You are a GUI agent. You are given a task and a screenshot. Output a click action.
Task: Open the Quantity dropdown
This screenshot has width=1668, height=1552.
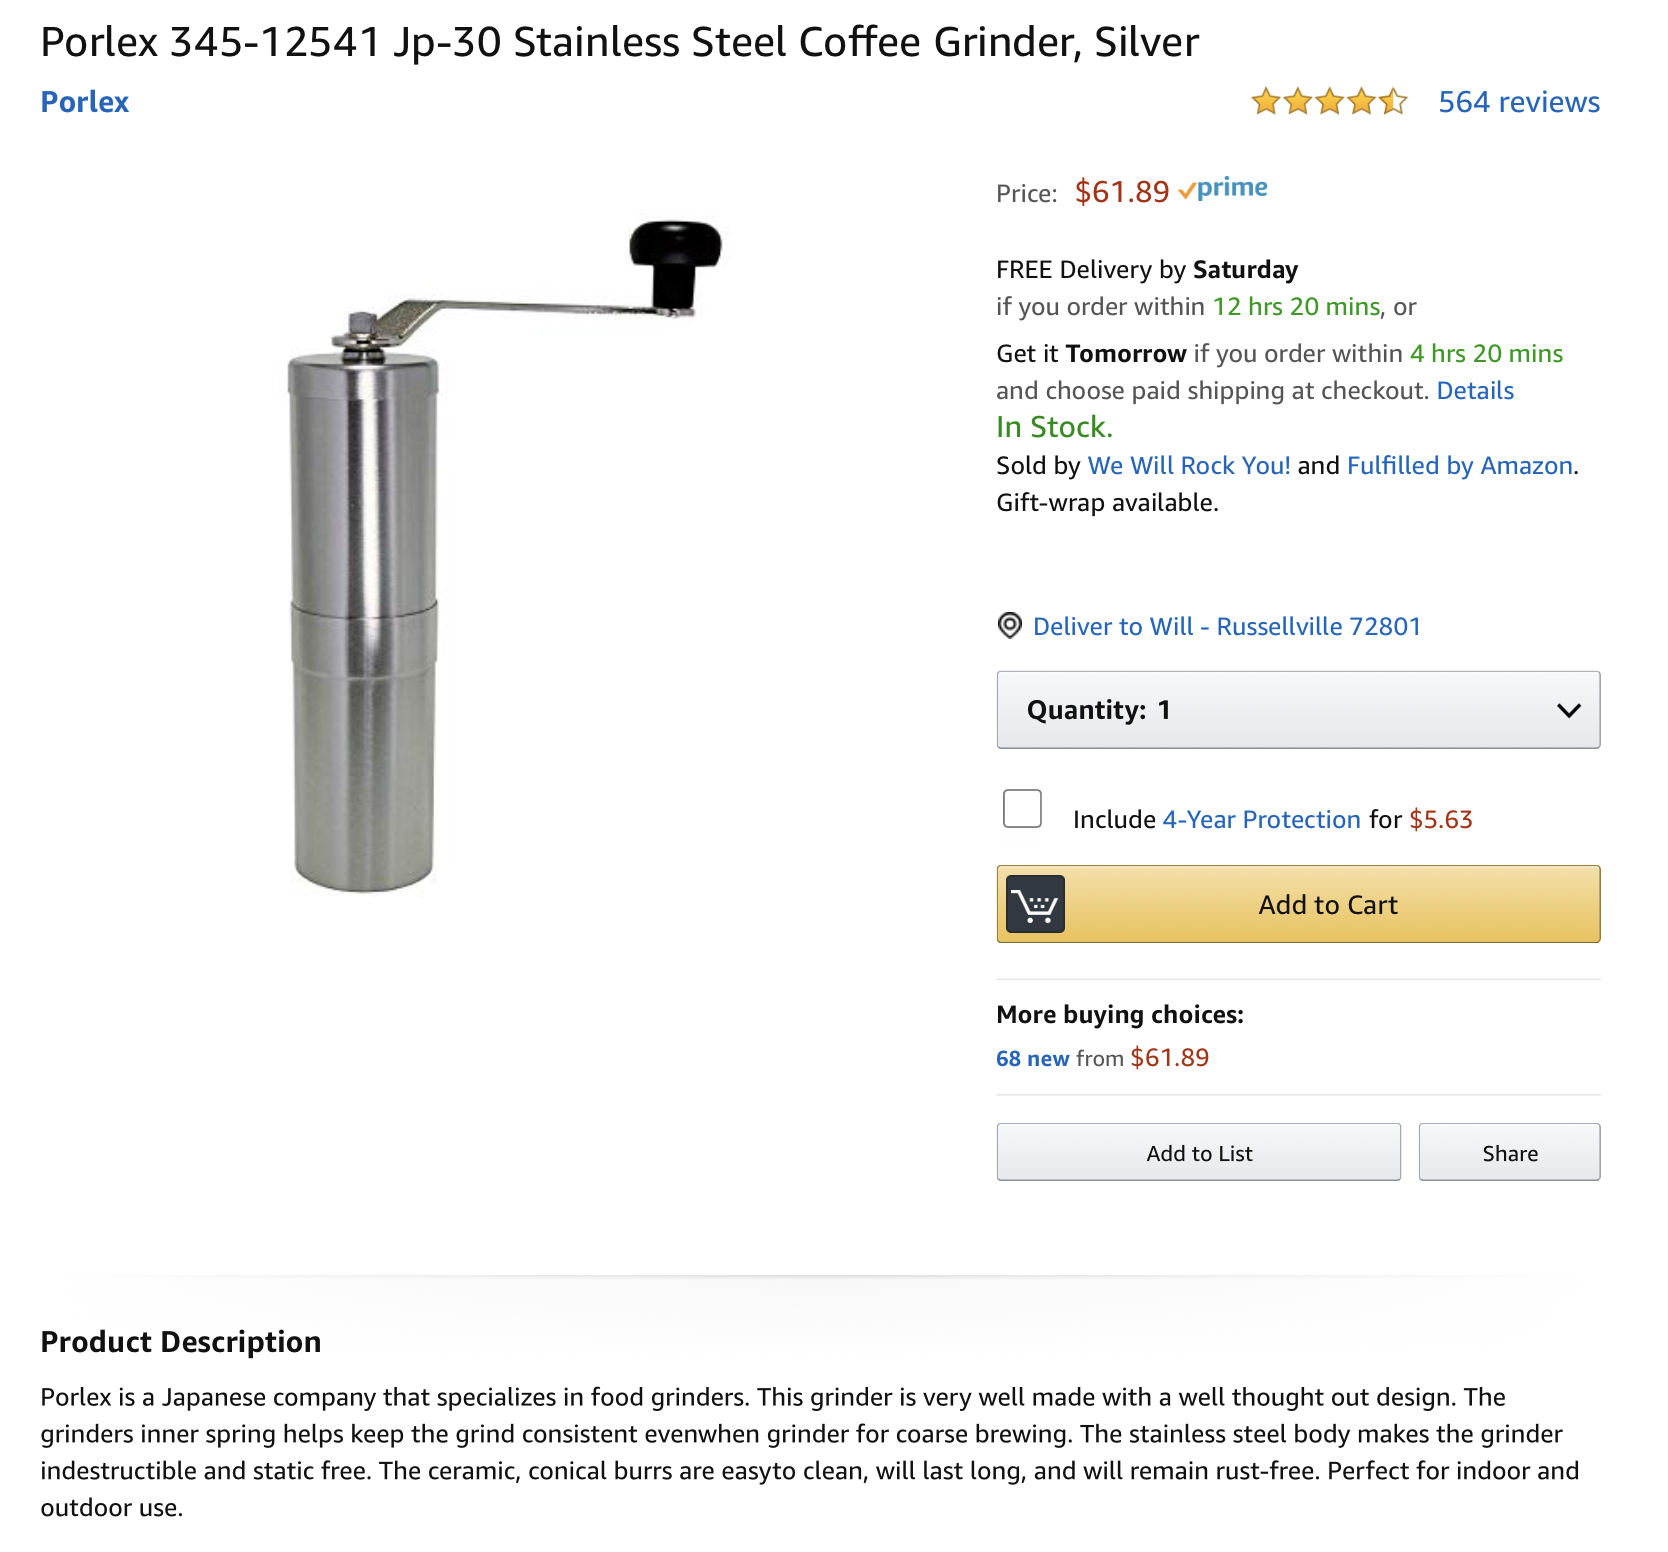(x=1297, y=710)
